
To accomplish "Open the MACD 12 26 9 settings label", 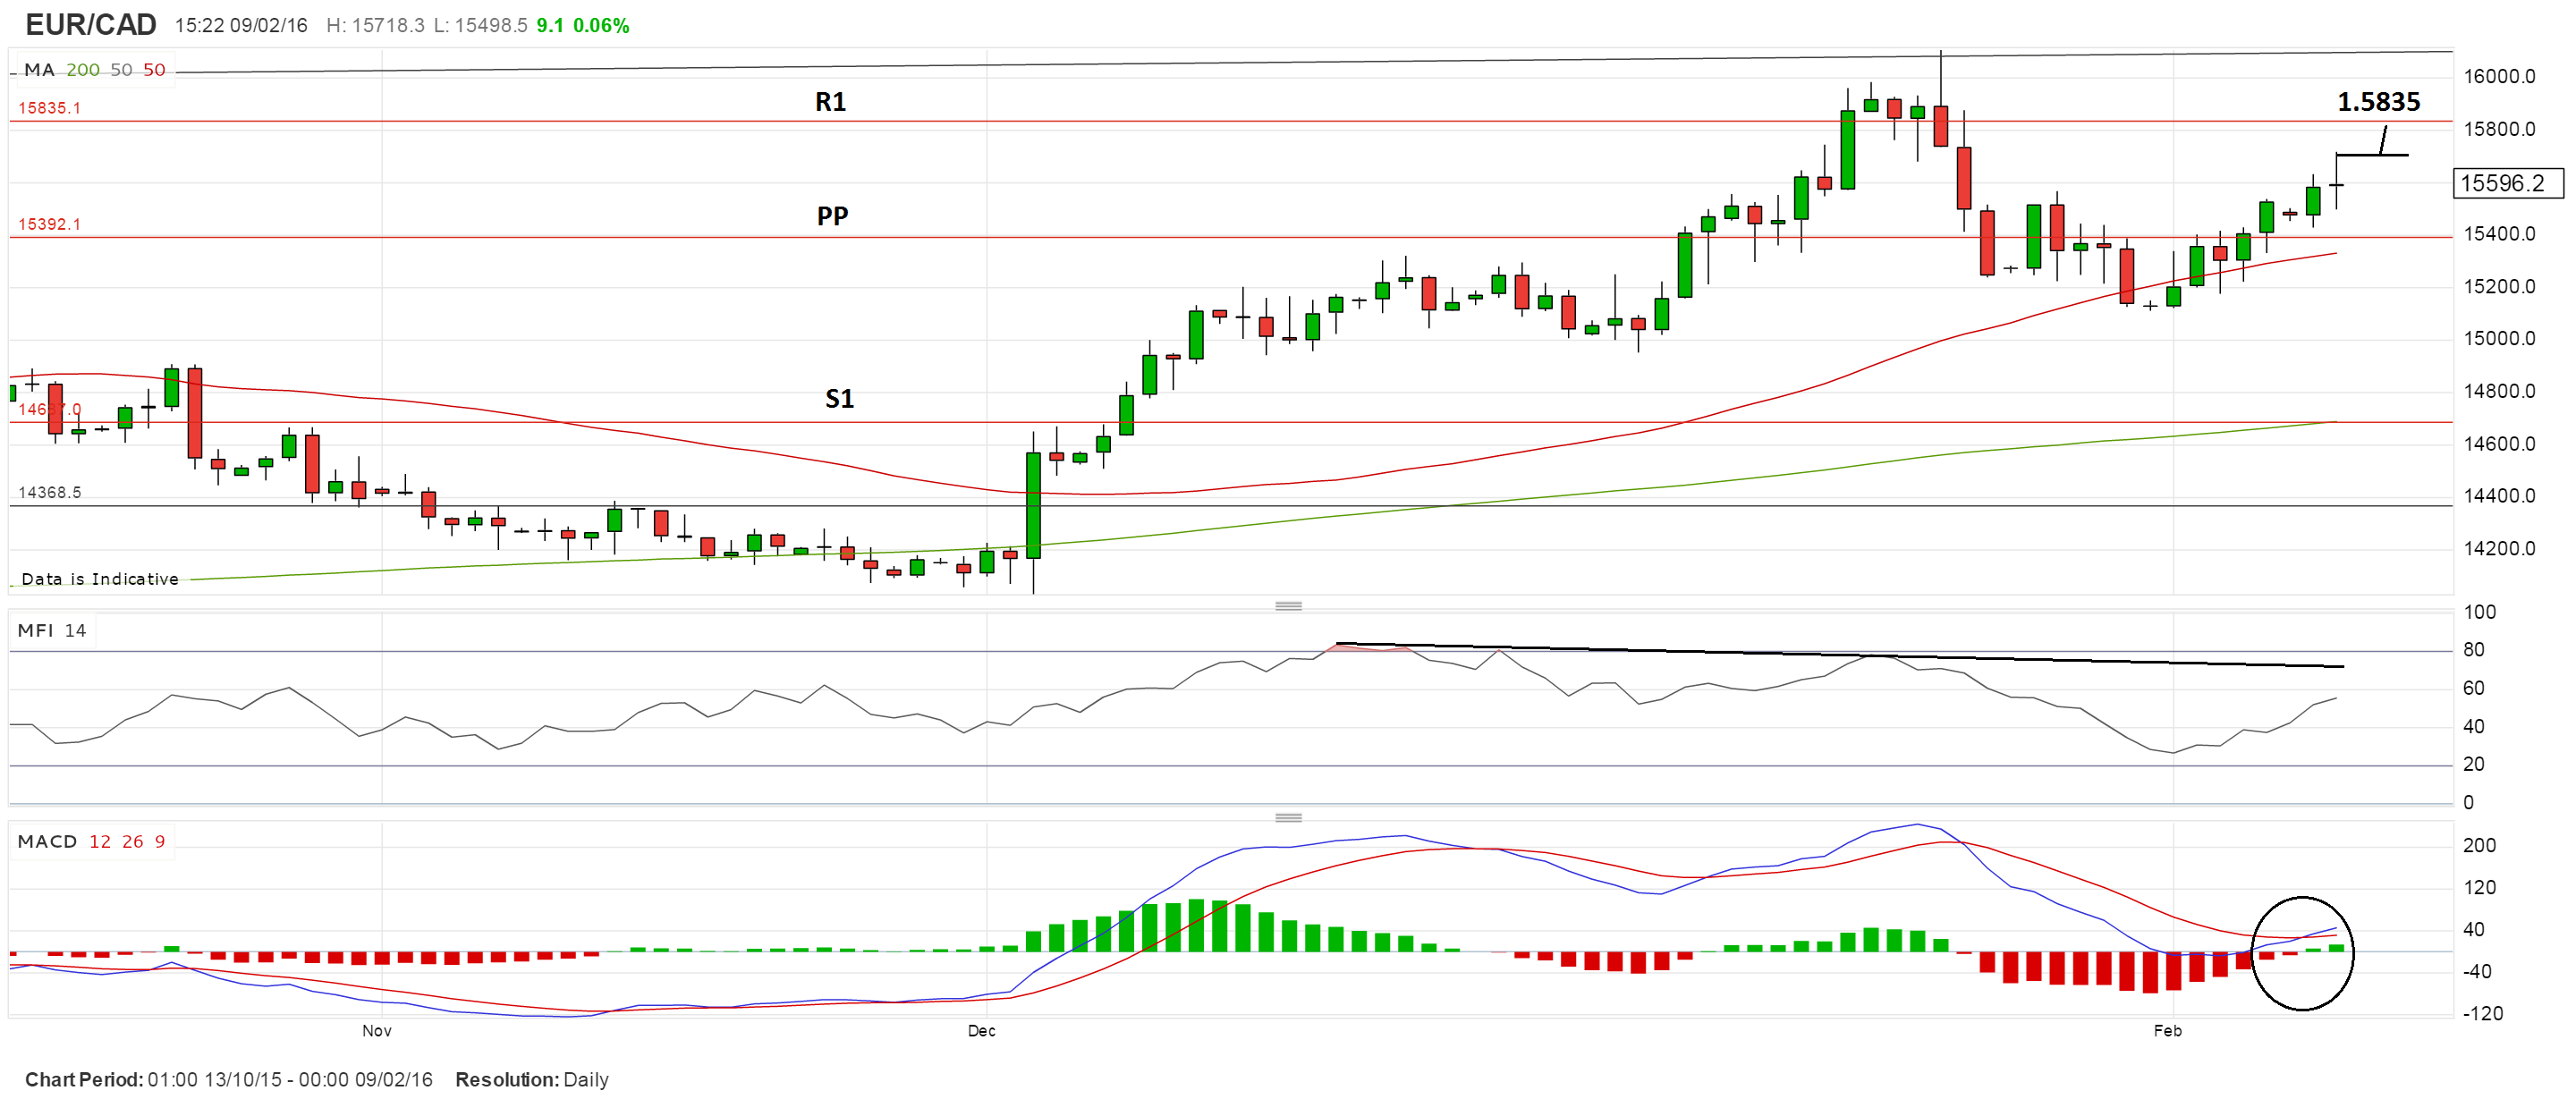I will pos(91,841).
